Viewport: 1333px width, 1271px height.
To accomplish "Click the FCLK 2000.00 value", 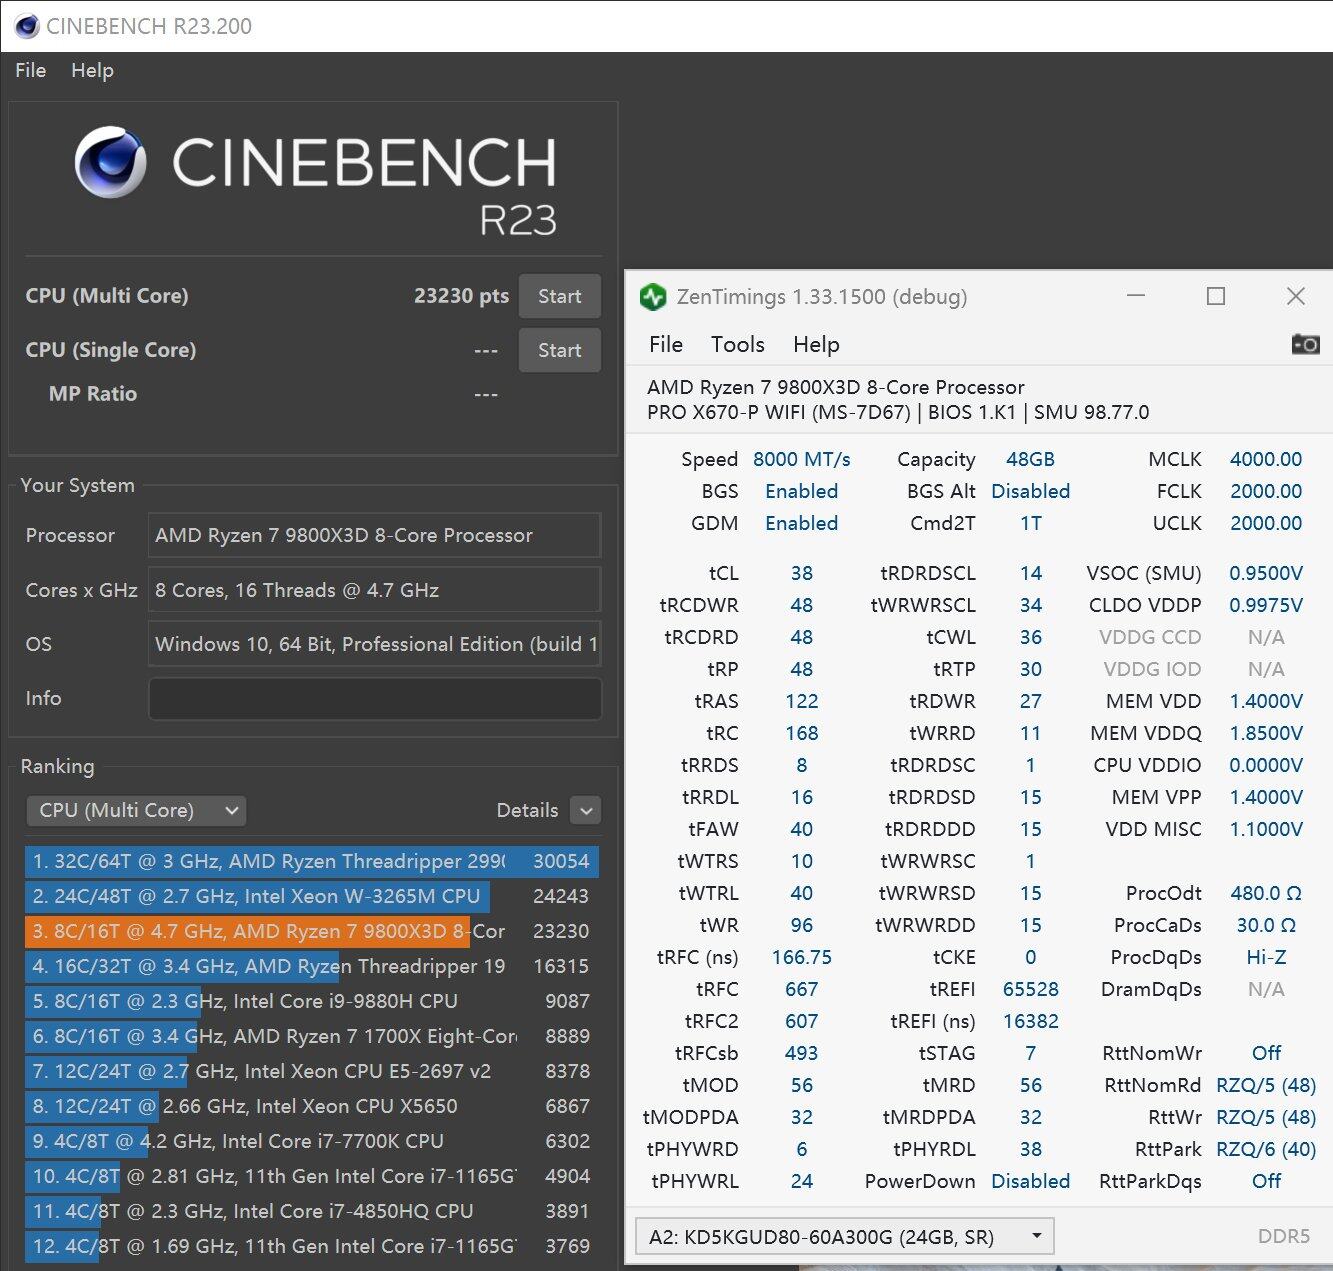I will (x=1266, y=491).
